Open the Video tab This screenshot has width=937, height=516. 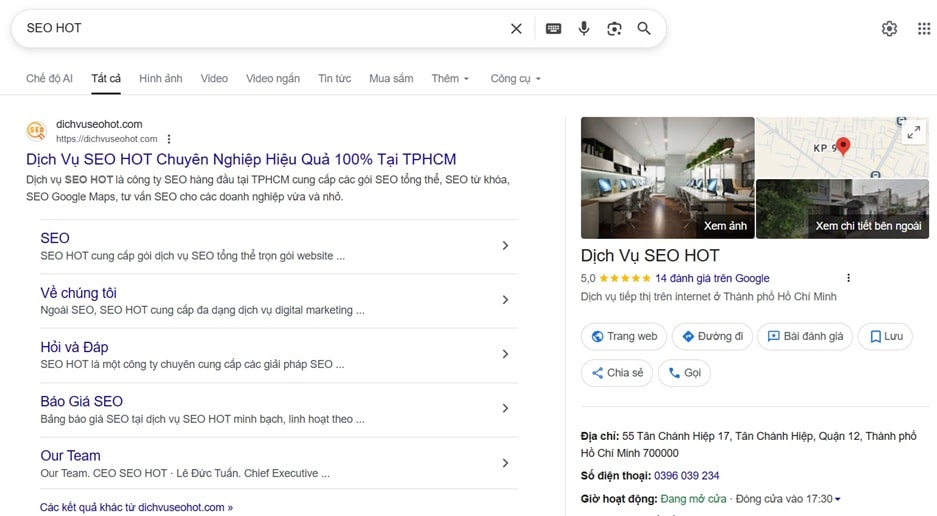pos(214,78)
